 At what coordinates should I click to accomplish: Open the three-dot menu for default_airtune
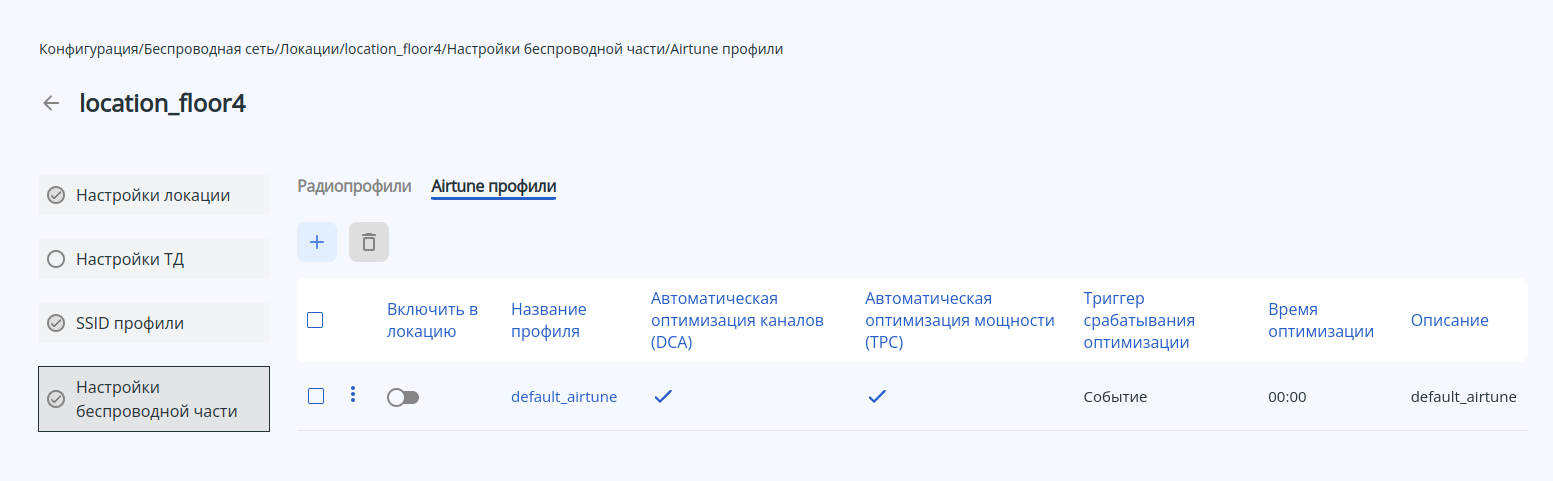click(x=352, y=396)
